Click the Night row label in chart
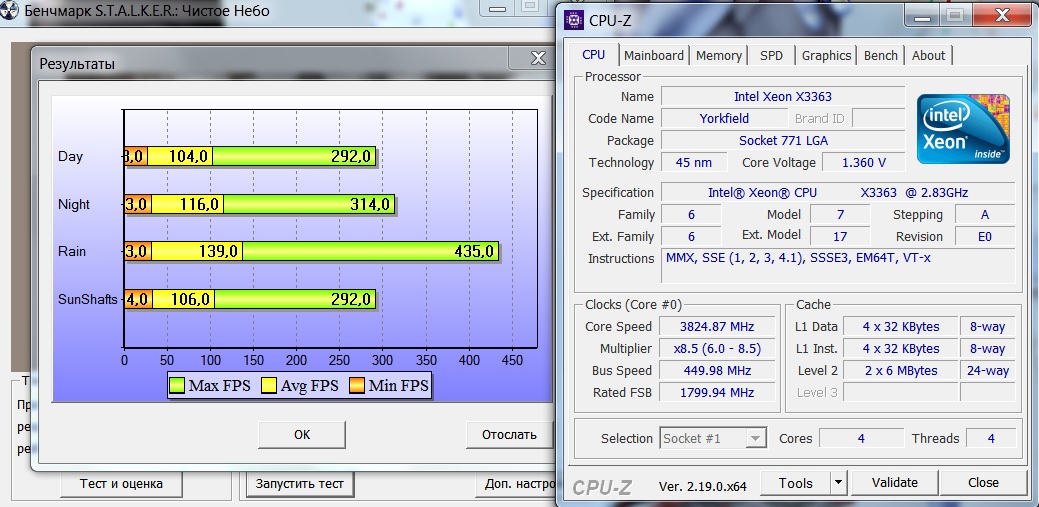Viewport: 1039px width, 507px height. point(74,205)
